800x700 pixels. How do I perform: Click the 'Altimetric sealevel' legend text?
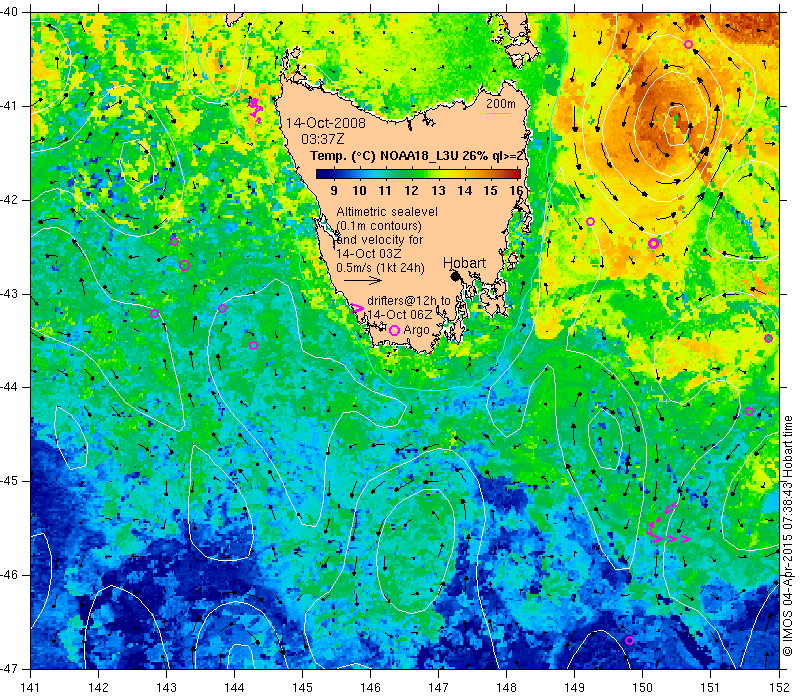click(x=387, y=212)
